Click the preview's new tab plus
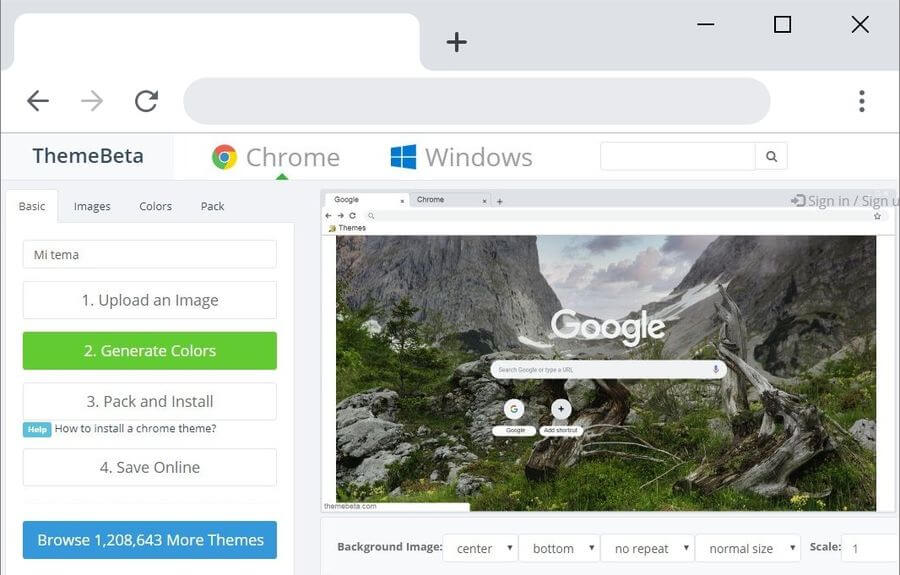Viewport: 900px width, 575px height. click(x=499, y=201)
